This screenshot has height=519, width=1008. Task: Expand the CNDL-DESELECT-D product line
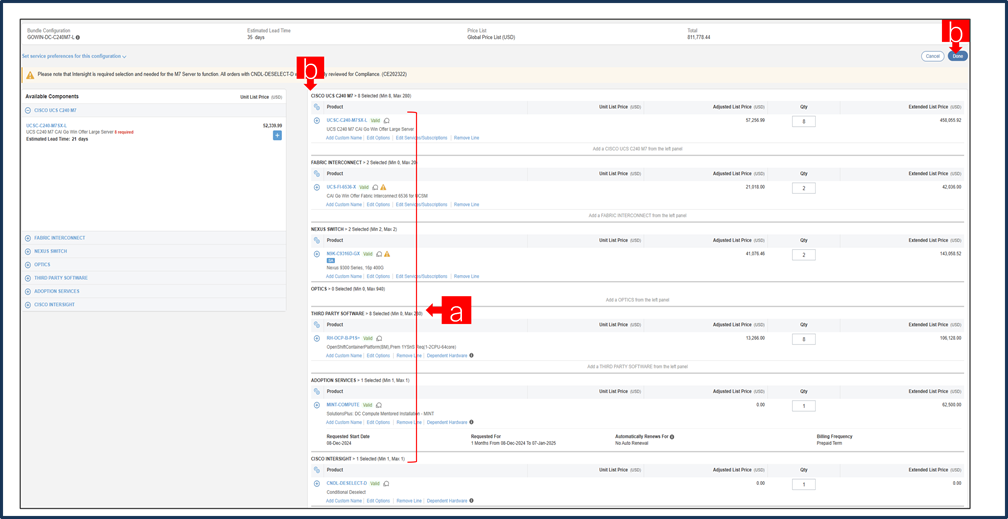tap(317, 484)
